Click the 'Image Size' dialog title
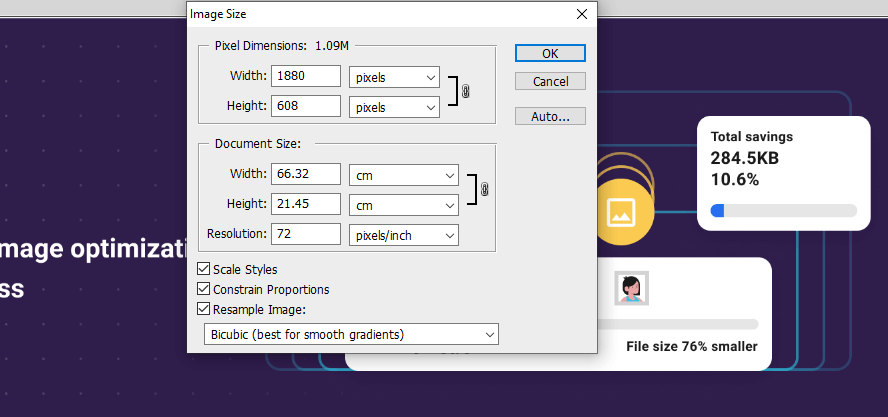The width and height of the screenshot is (888, 417). click(x=218, y=14)
